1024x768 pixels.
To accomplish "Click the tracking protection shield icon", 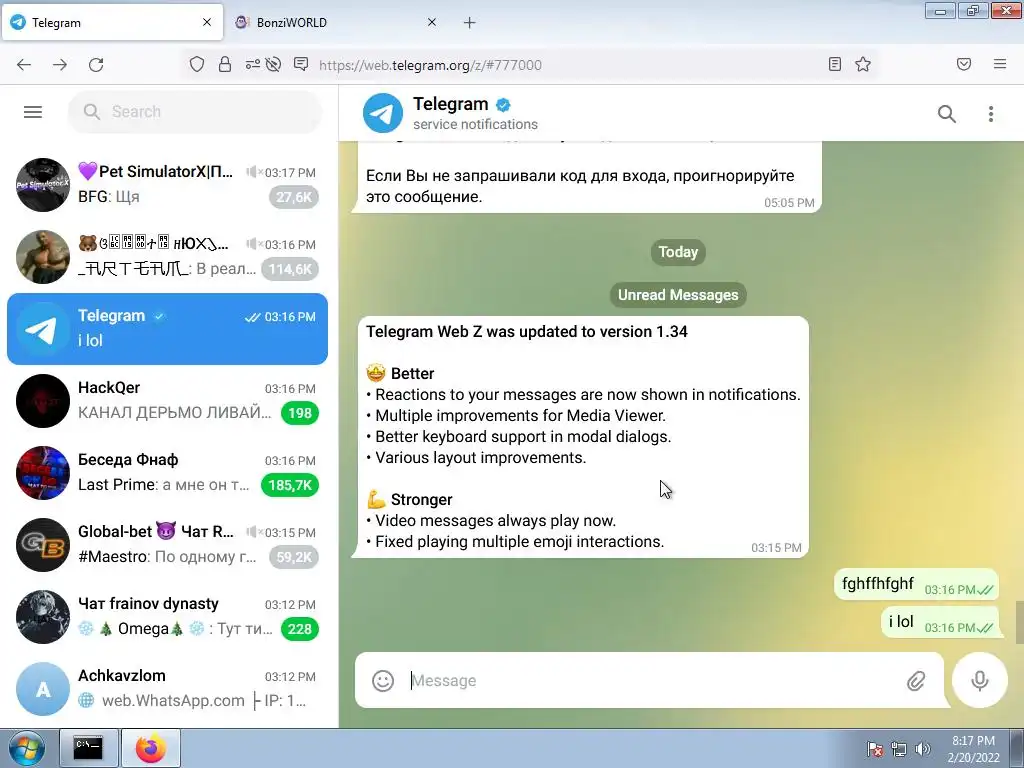I will (x=197, y=65).
